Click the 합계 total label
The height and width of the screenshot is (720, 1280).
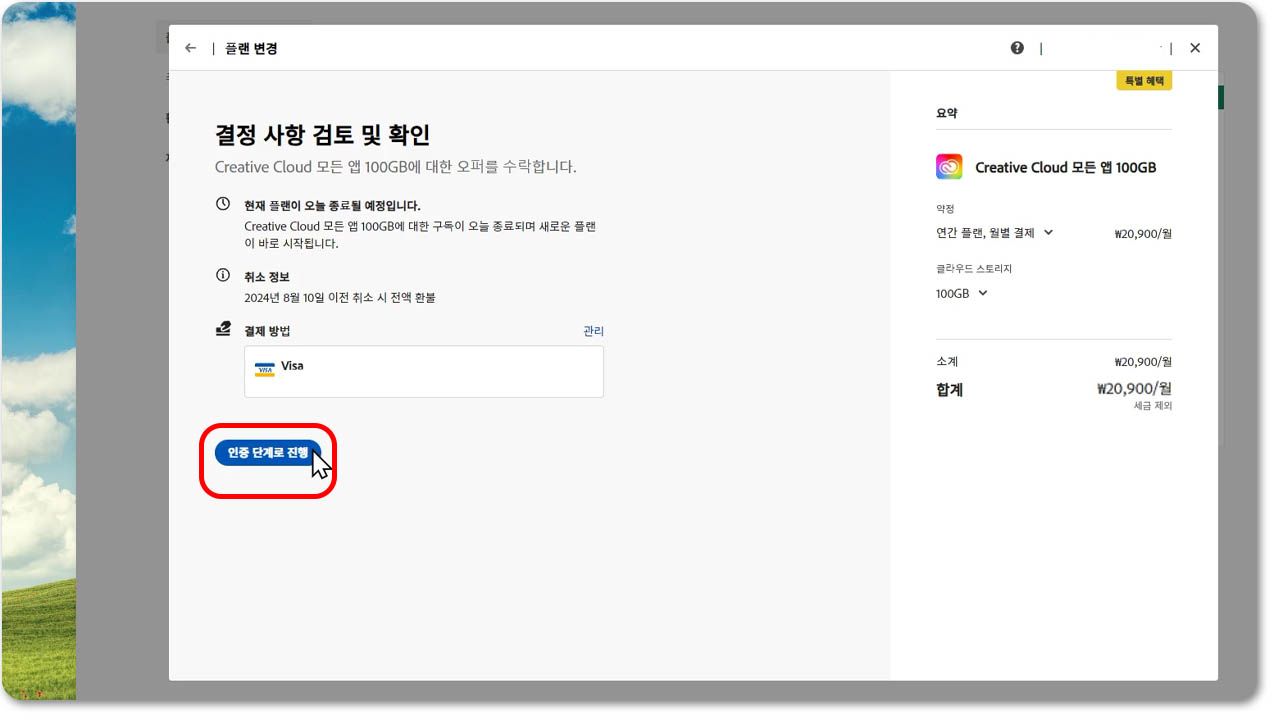(x=949, y=390)
